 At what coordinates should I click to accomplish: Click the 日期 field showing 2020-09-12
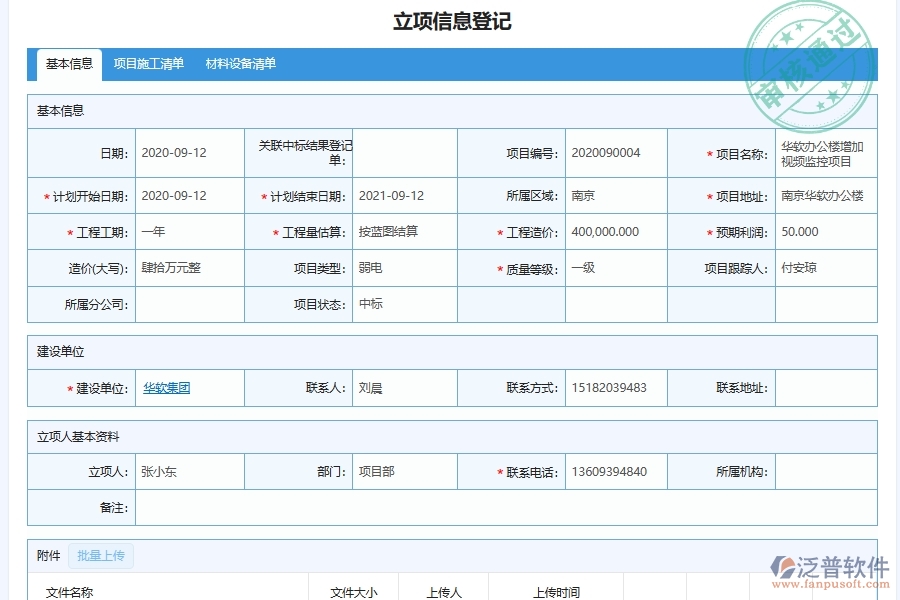[190, 152]
